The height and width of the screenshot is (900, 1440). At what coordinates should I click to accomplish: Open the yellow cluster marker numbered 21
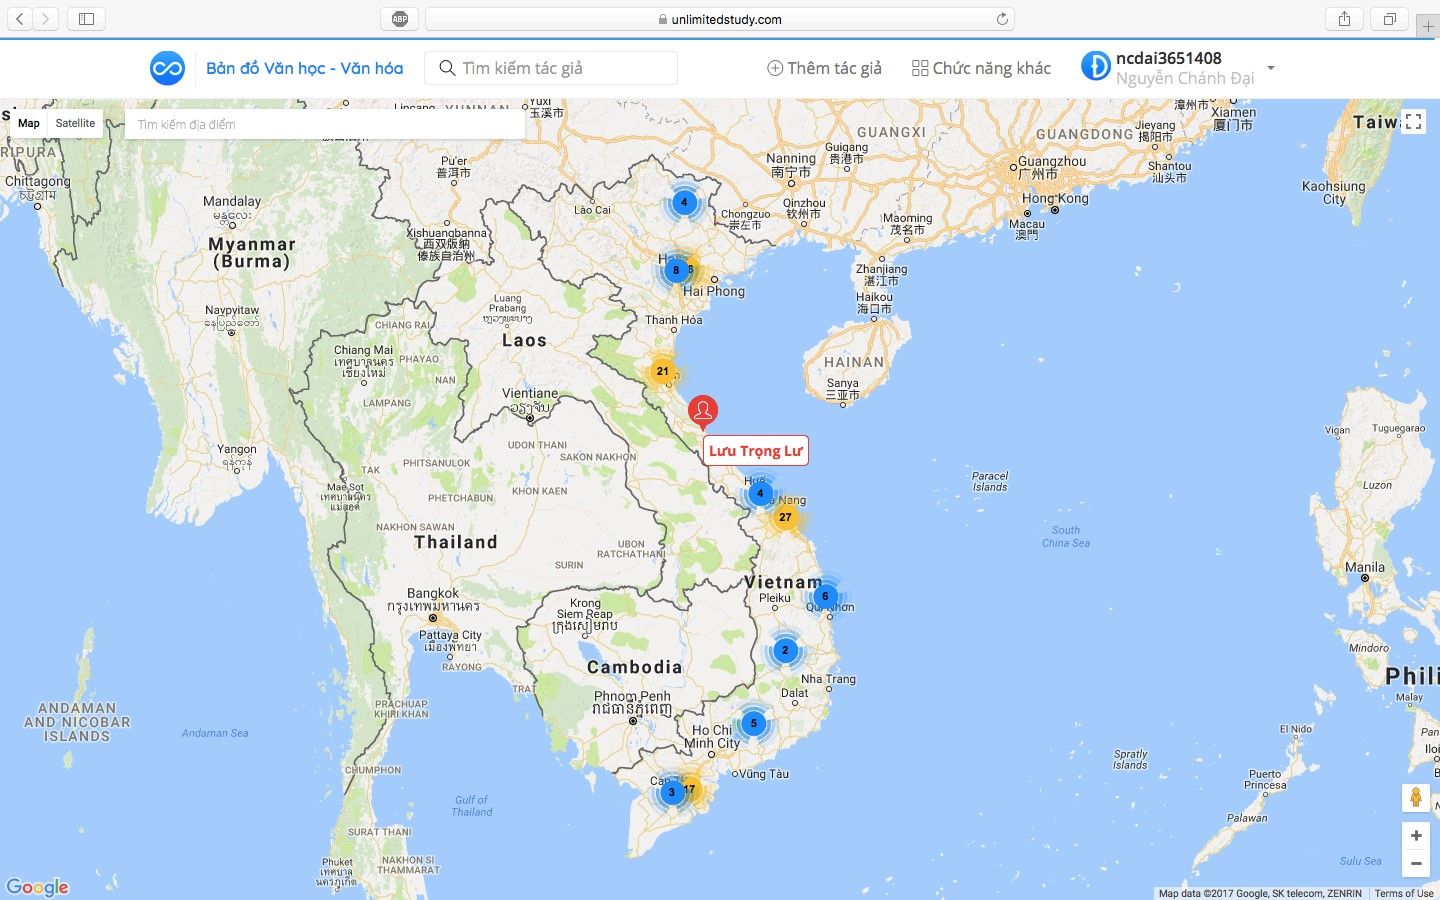click(662, 371)
